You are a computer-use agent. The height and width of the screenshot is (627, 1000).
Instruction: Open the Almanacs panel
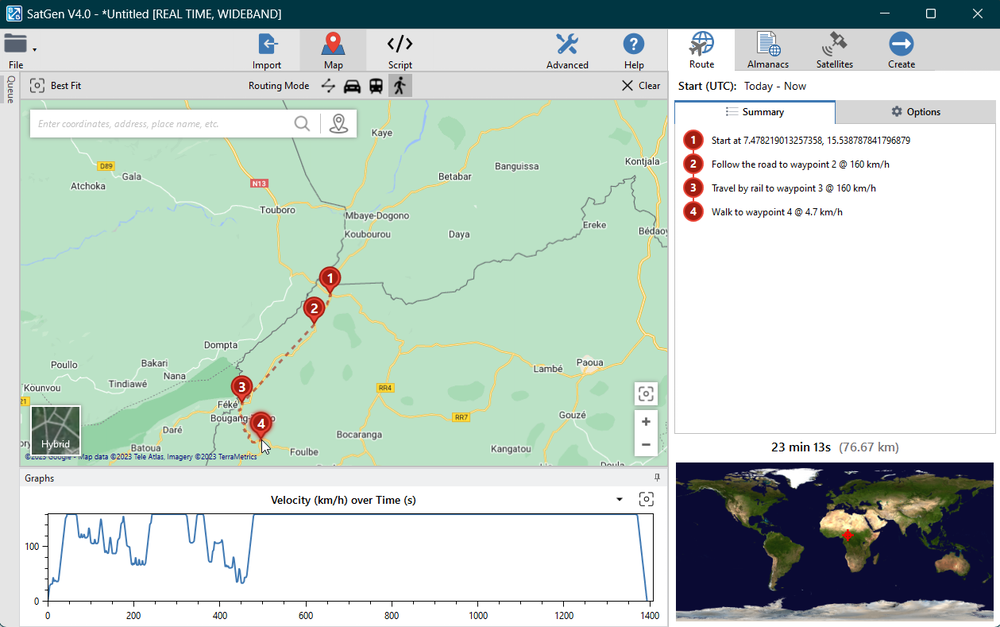(768, 50)
